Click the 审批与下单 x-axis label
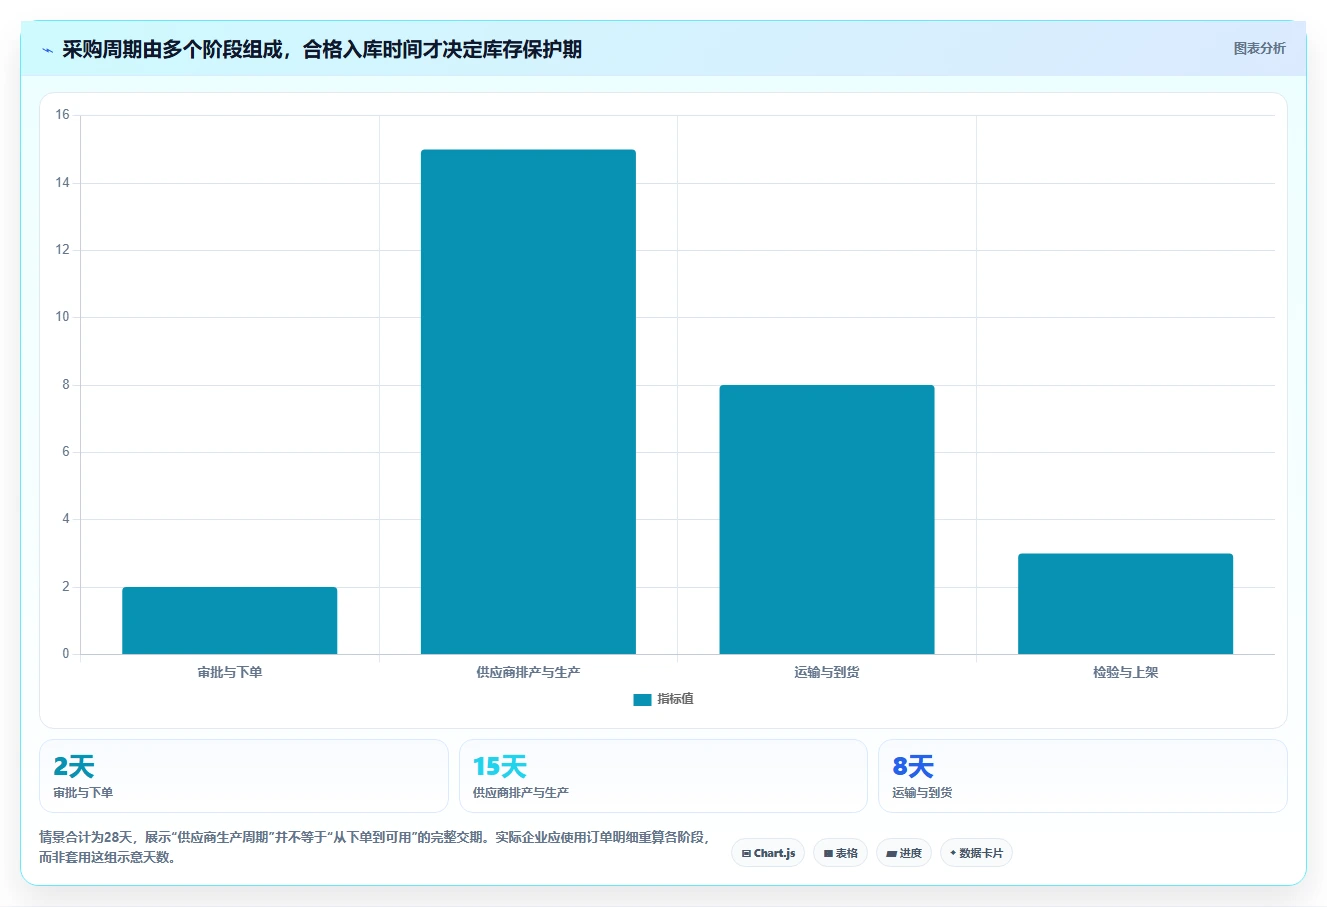The height and width of the screenshot is (907, 1327). pos(229,672)
